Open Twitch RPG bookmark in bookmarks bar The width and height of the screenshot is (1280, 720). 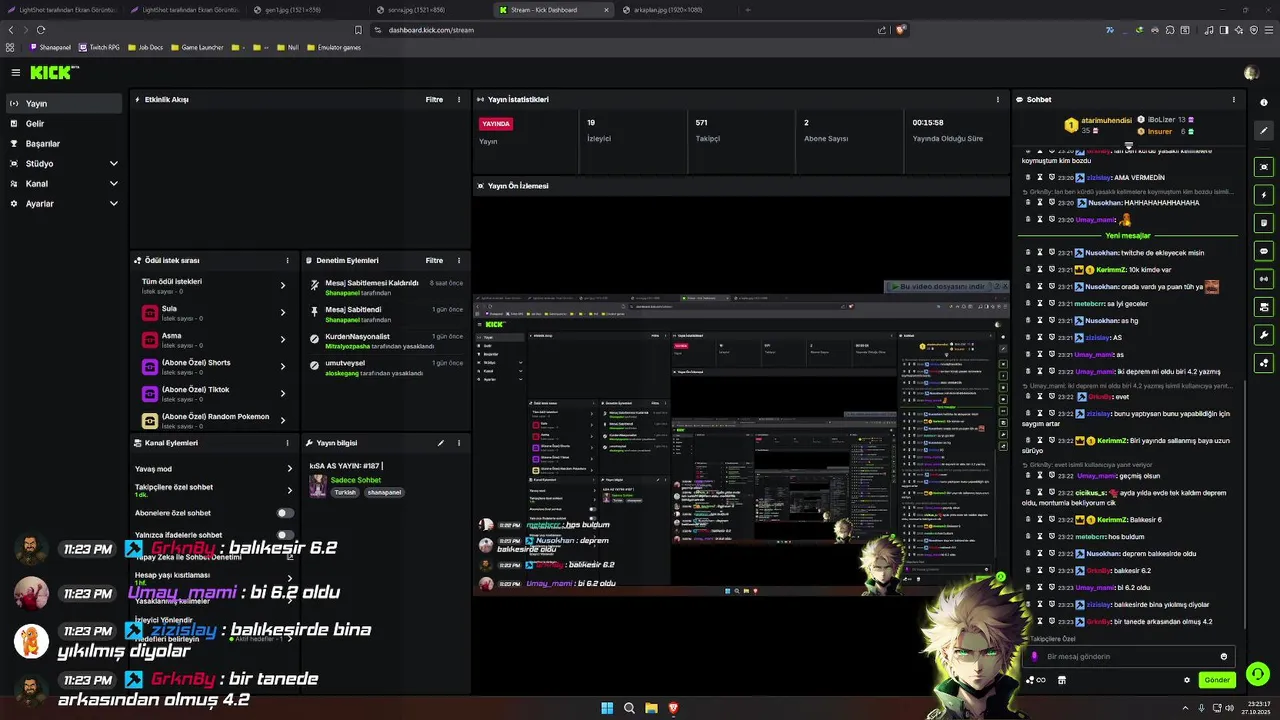98,47
